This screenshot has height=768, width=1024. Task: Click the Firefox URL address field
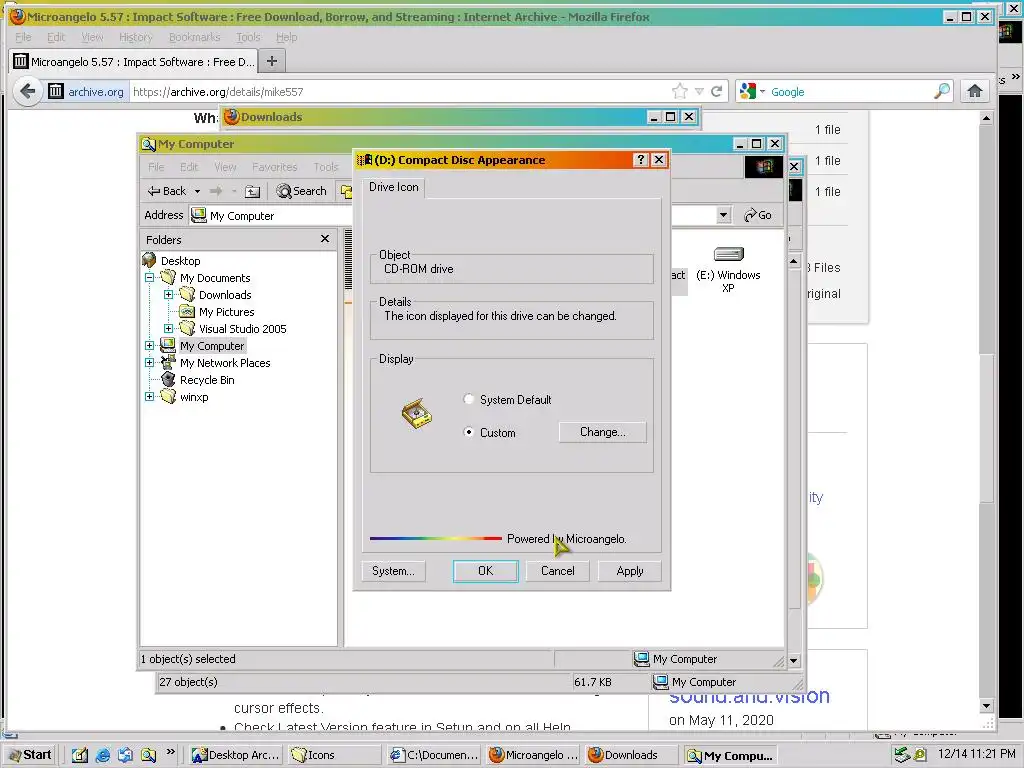tap(398, 91)
